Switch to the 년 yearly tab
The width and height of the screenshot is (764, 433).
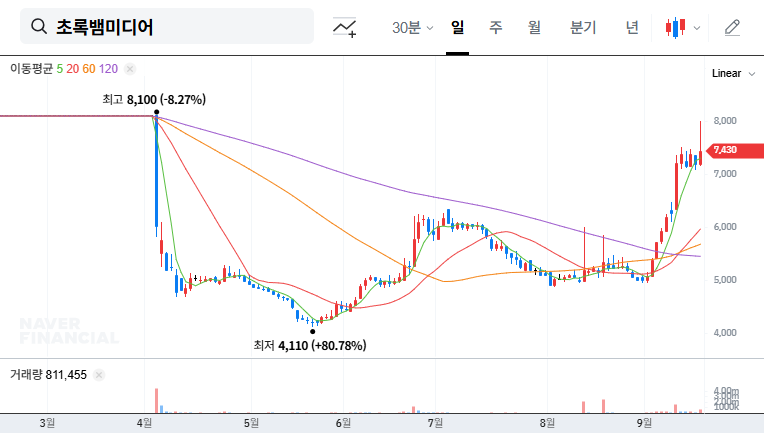[x=632, y=27]
